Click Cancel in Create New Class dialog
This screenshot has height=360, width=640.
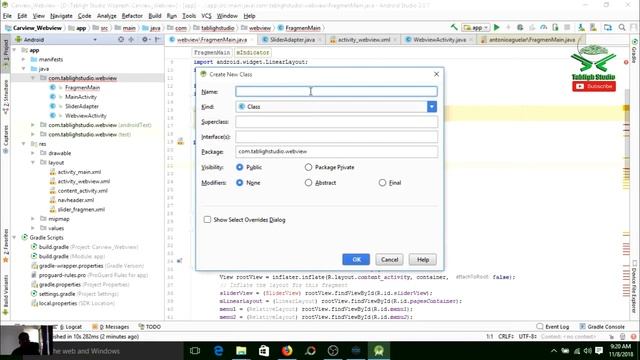389,260
